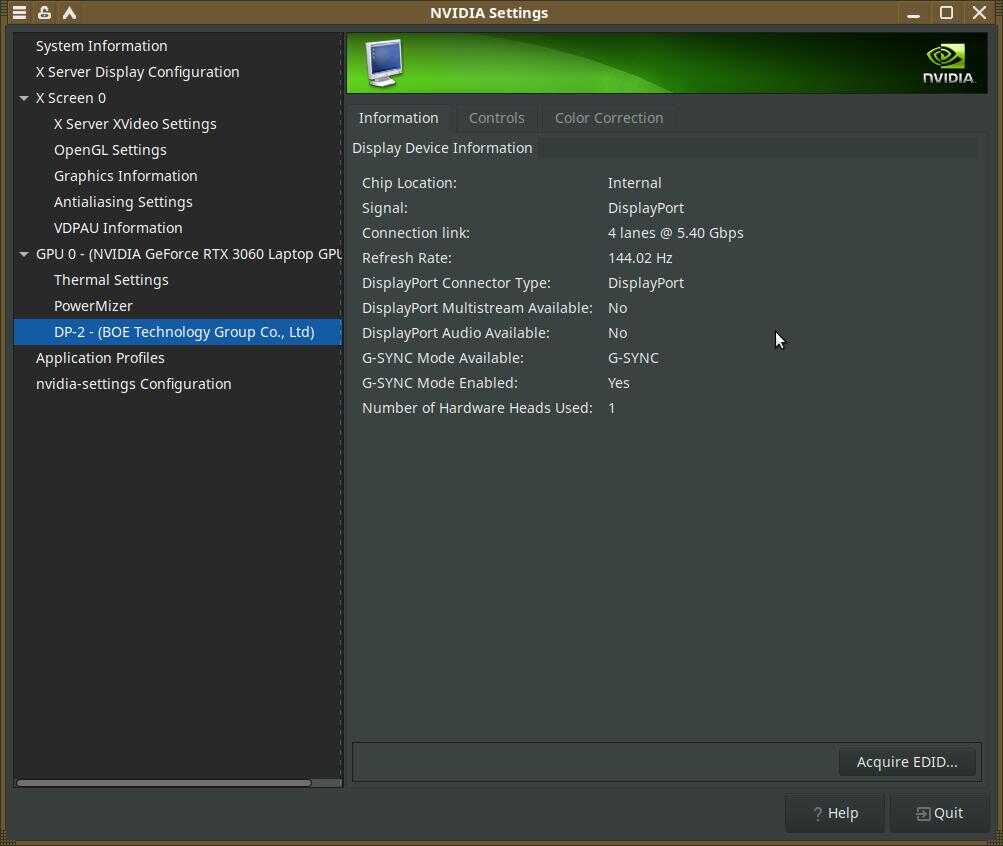Click Number of Hardware Heads Used label
This screenshot has height=846, width=1003.
[x=477, y=407]
